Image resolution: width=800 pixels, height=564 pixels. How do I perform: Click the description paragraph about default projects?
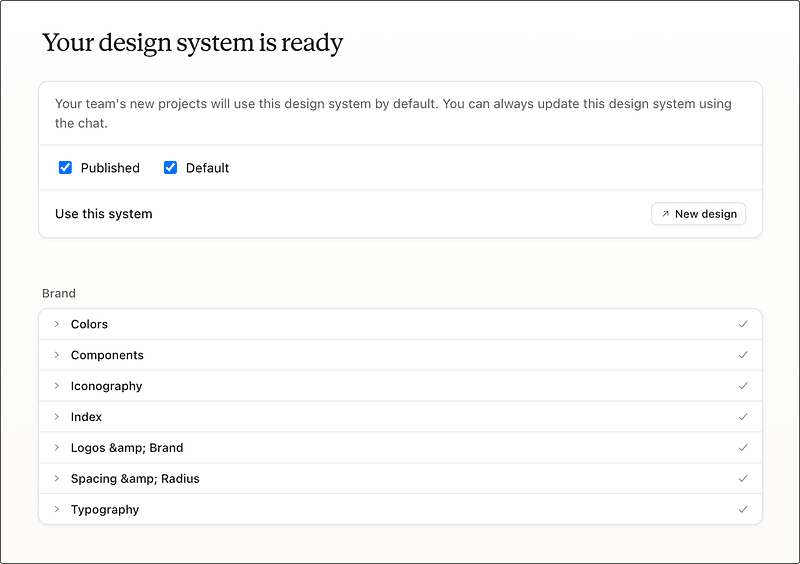[x=393, y=113]
